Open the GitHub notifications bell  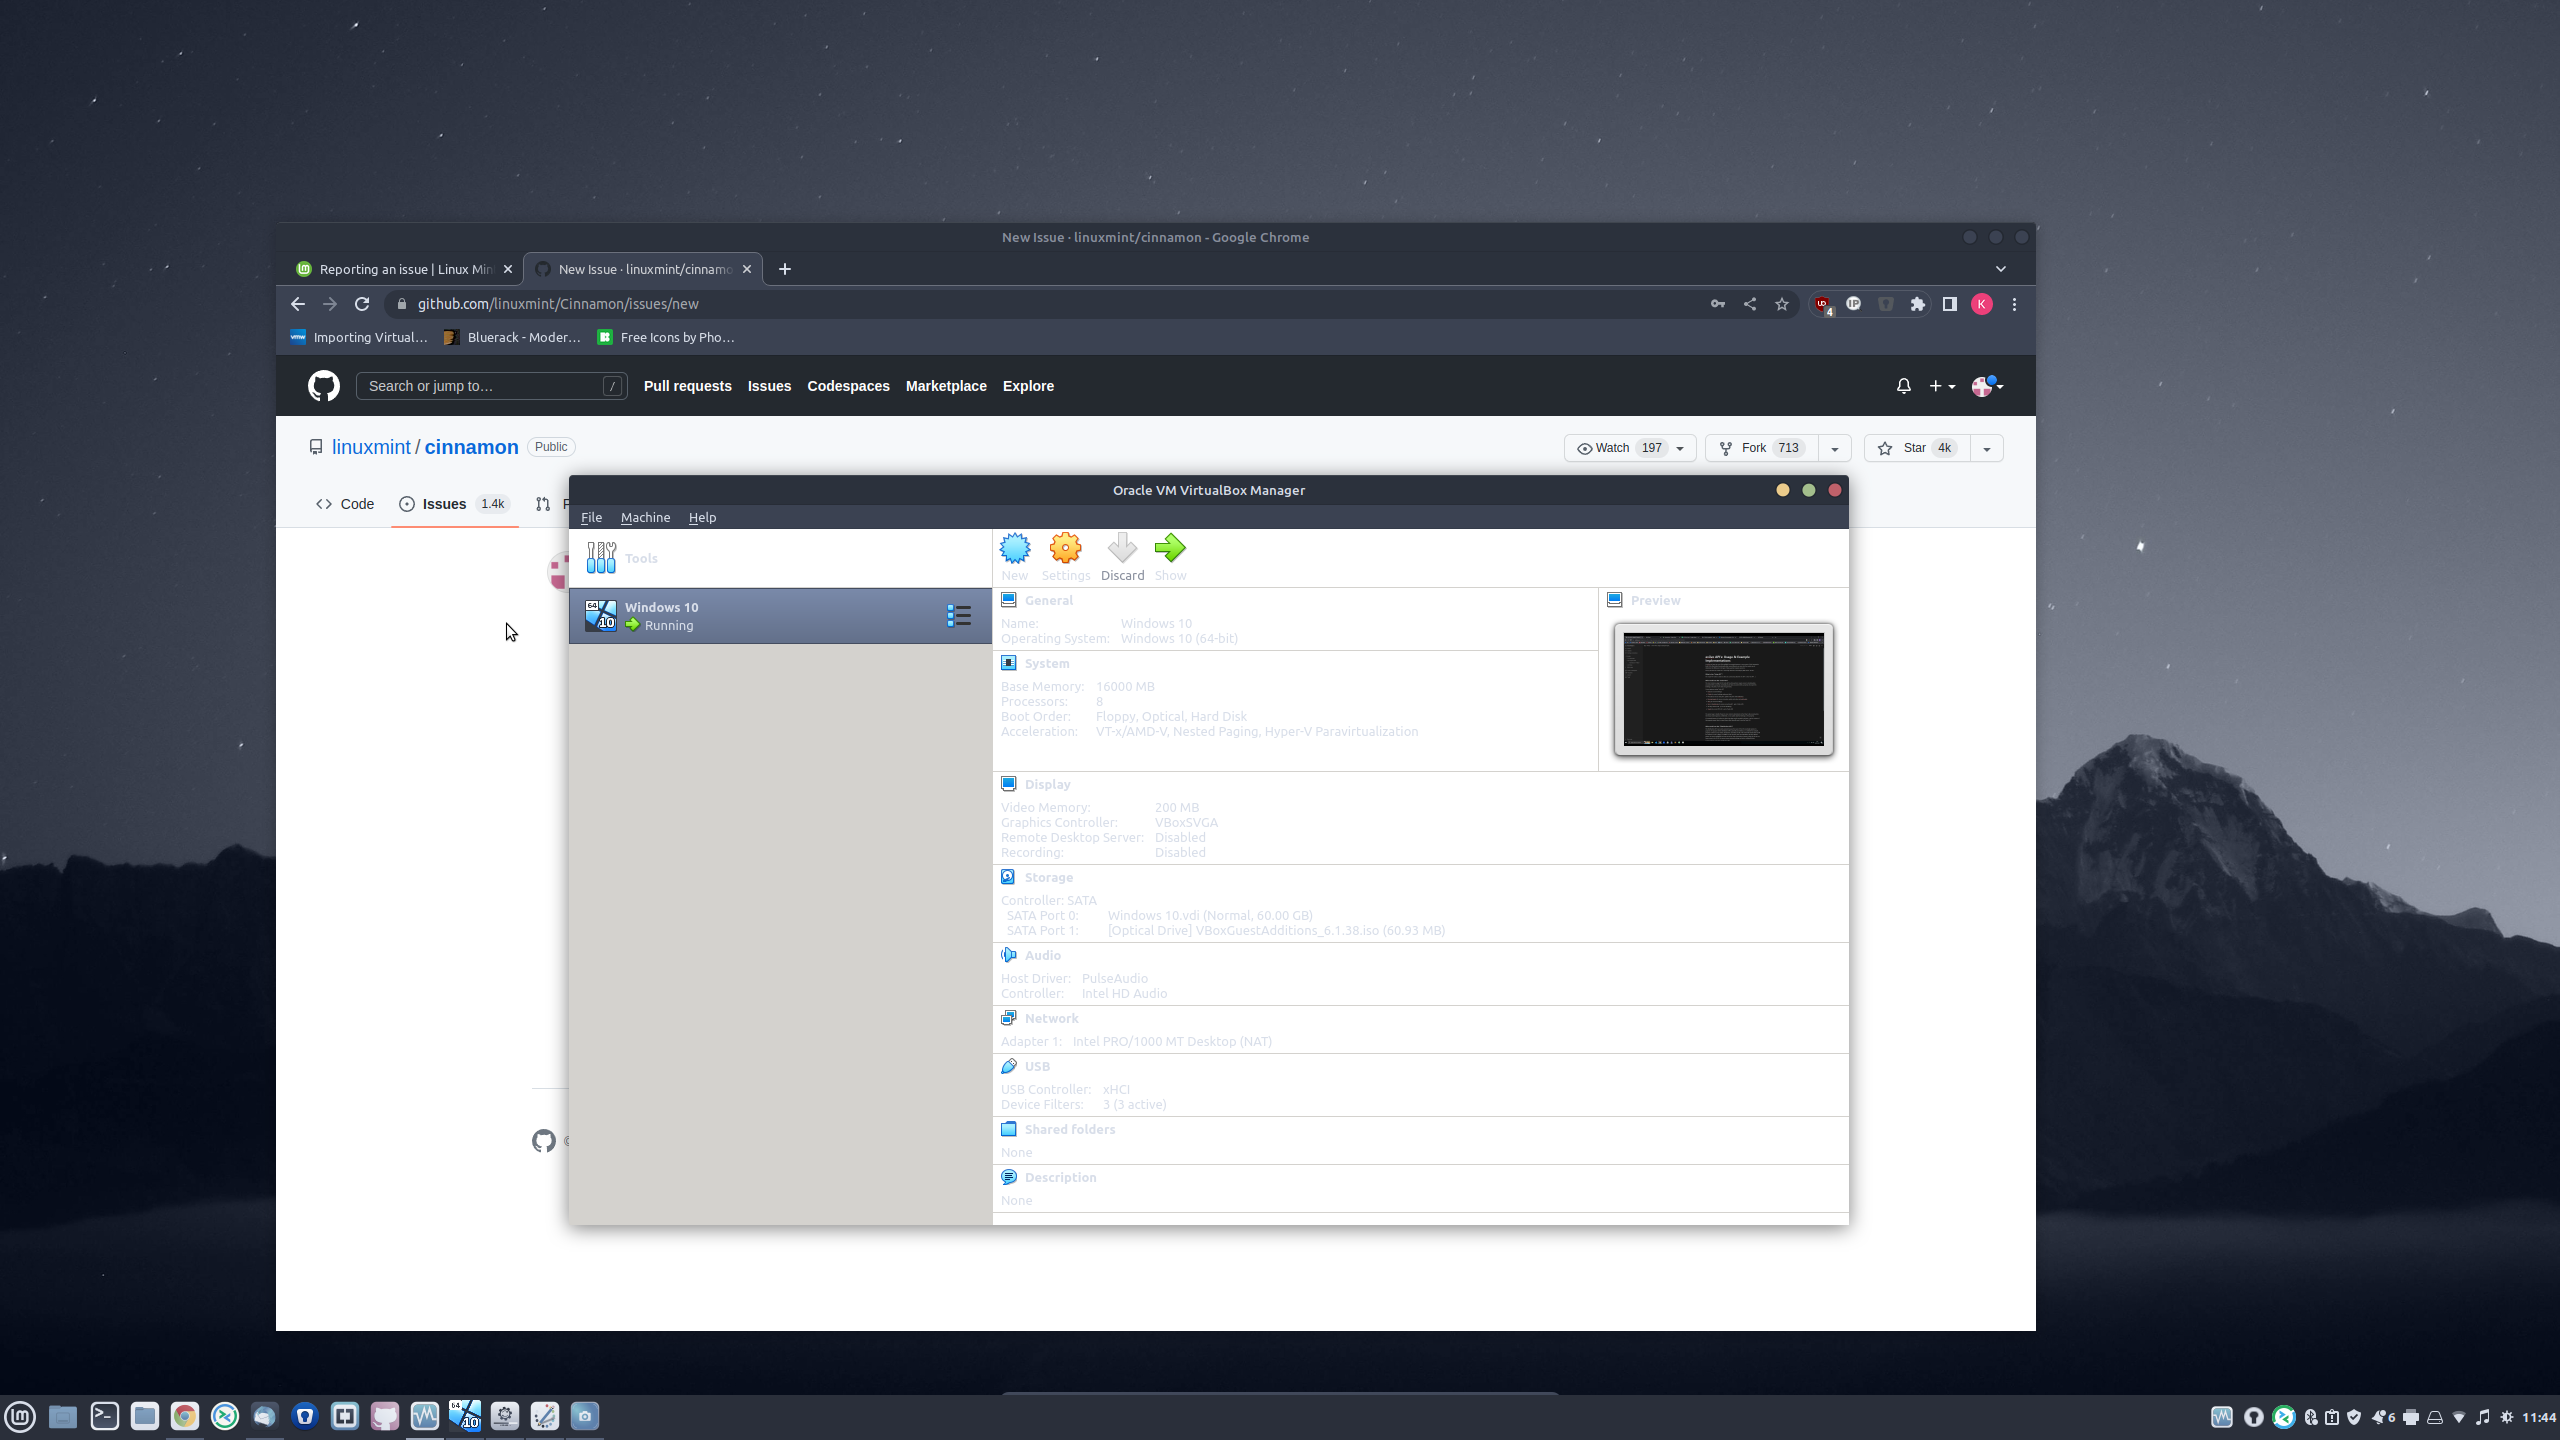pos(1903,386)
